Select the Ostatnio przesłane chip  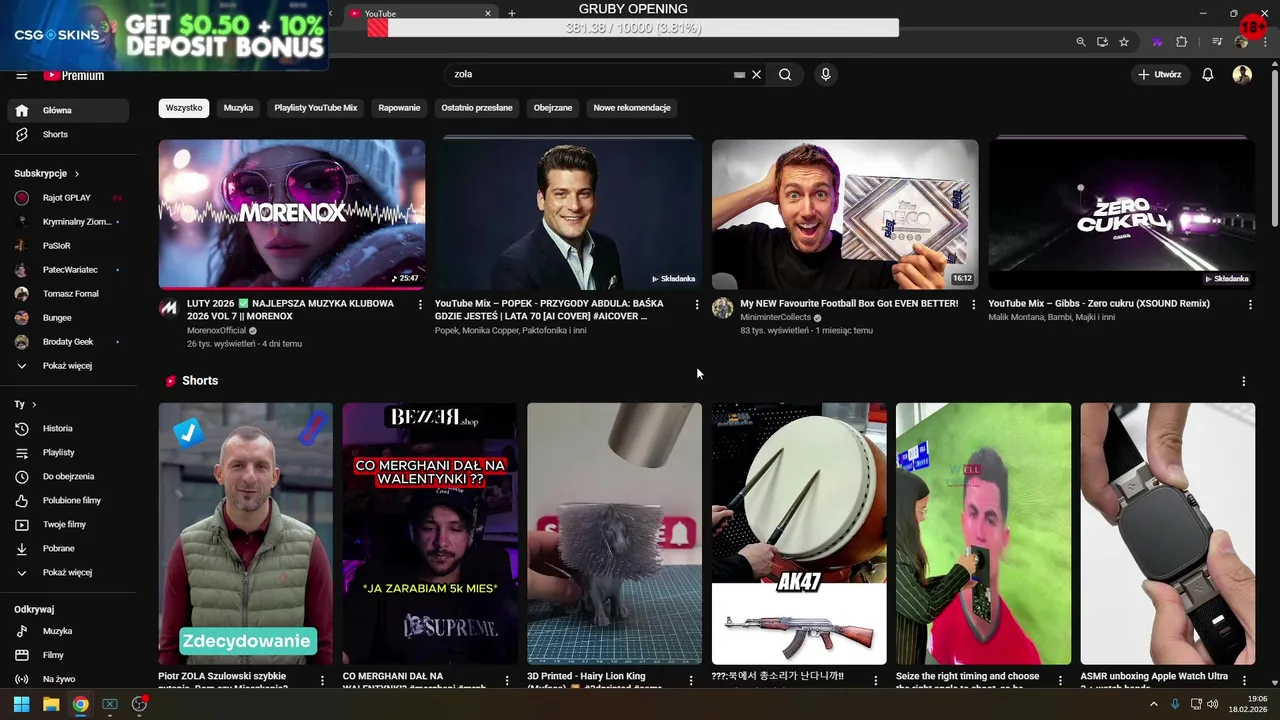pyautogui.click(x=477, y=108)
